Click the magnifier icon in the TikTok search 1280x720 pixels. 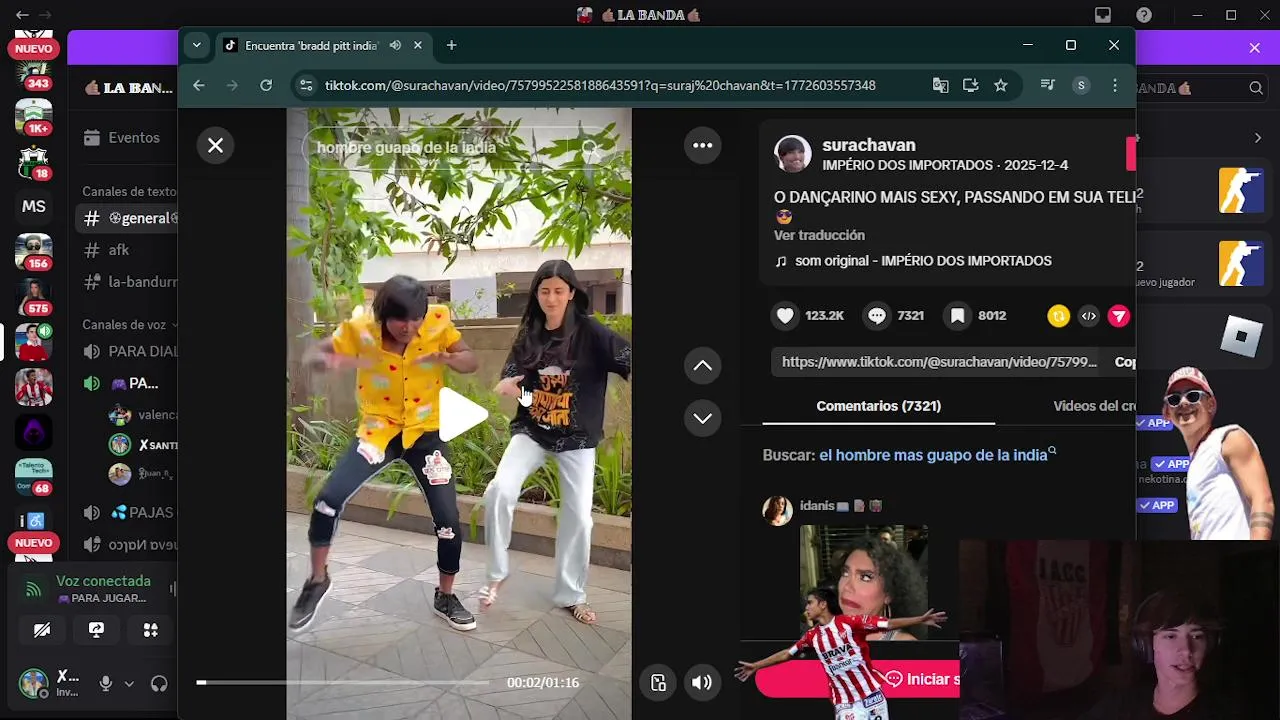[x=590, y=148]
